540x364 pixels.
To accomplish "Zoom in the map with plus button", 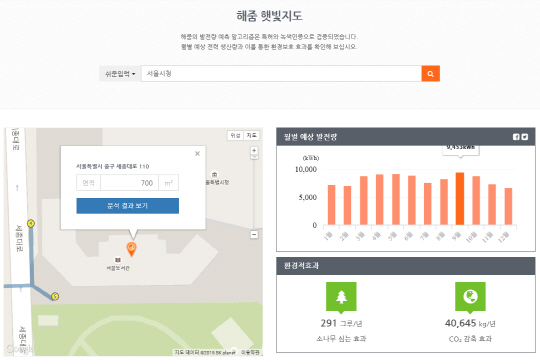I will click(254, 150).
